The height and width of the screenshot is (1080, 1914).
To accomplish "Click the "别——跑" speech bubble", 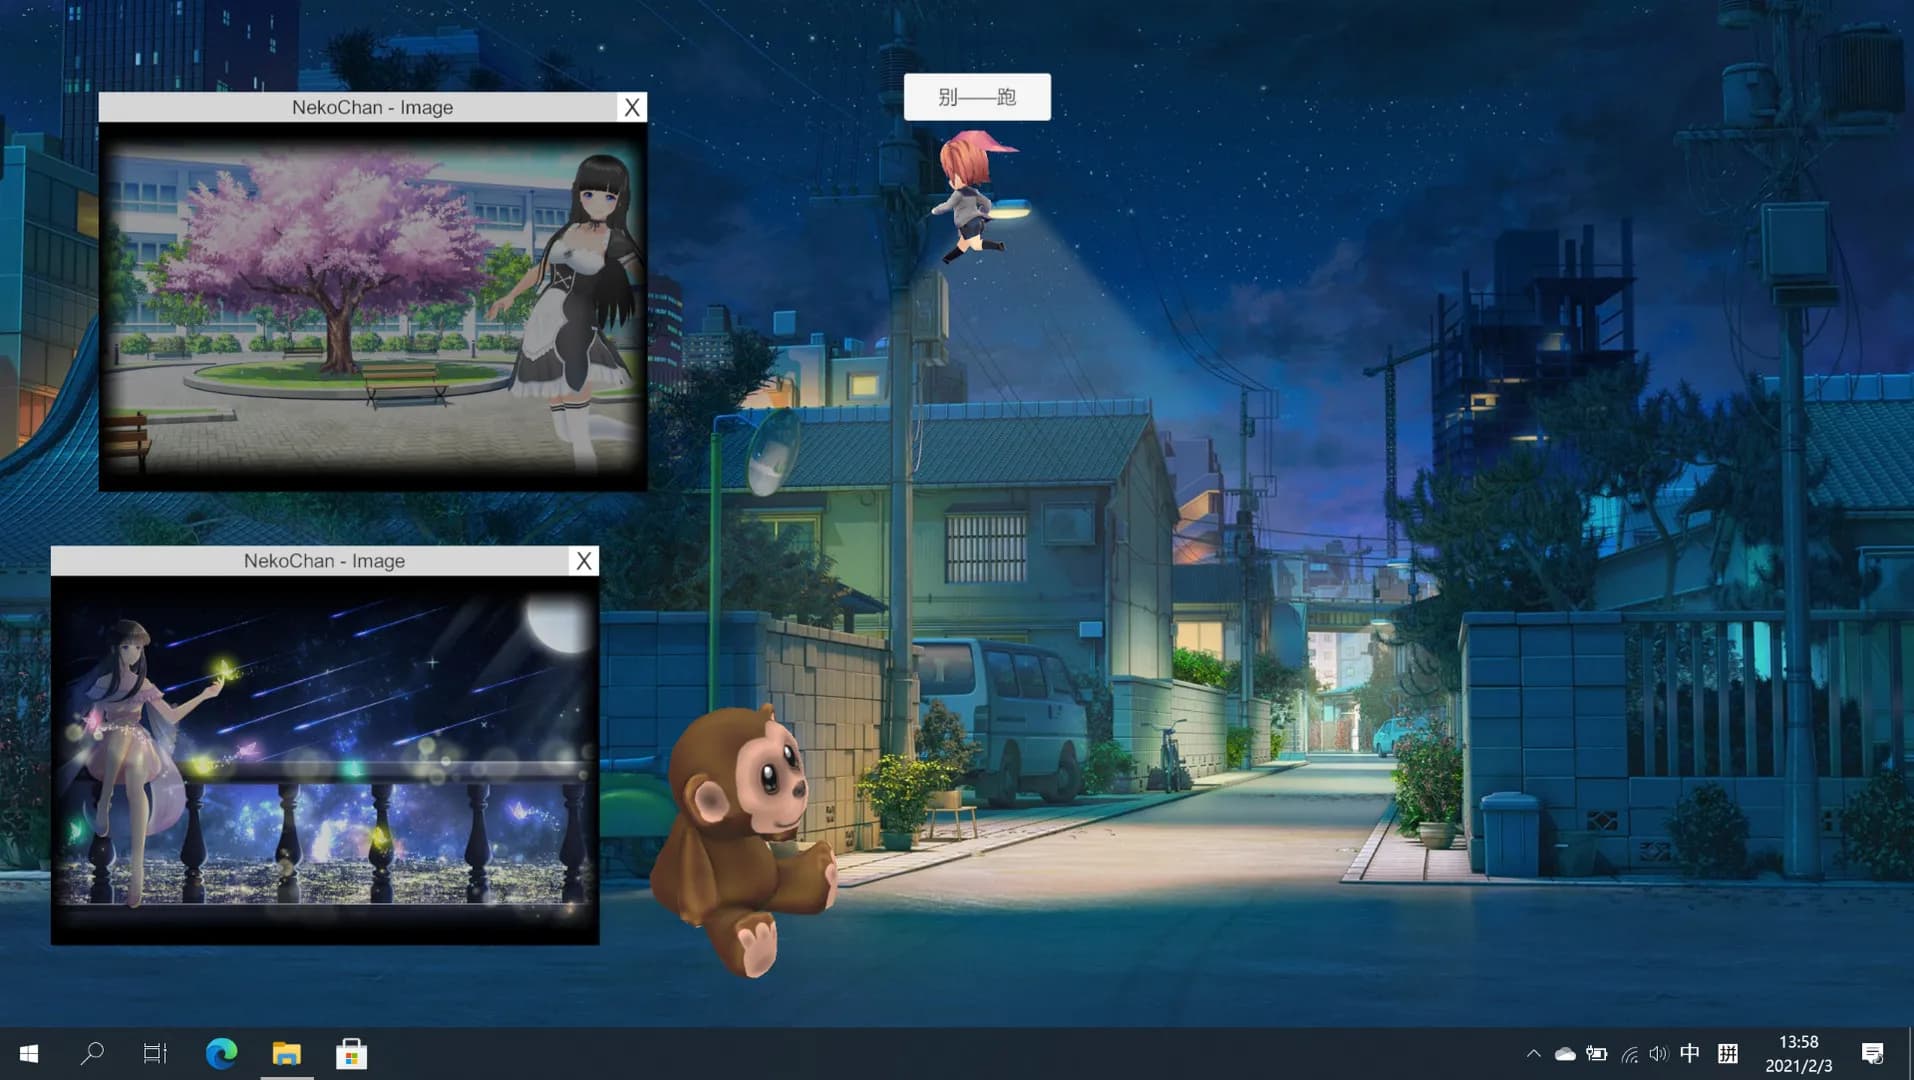I will coord(977,97).
